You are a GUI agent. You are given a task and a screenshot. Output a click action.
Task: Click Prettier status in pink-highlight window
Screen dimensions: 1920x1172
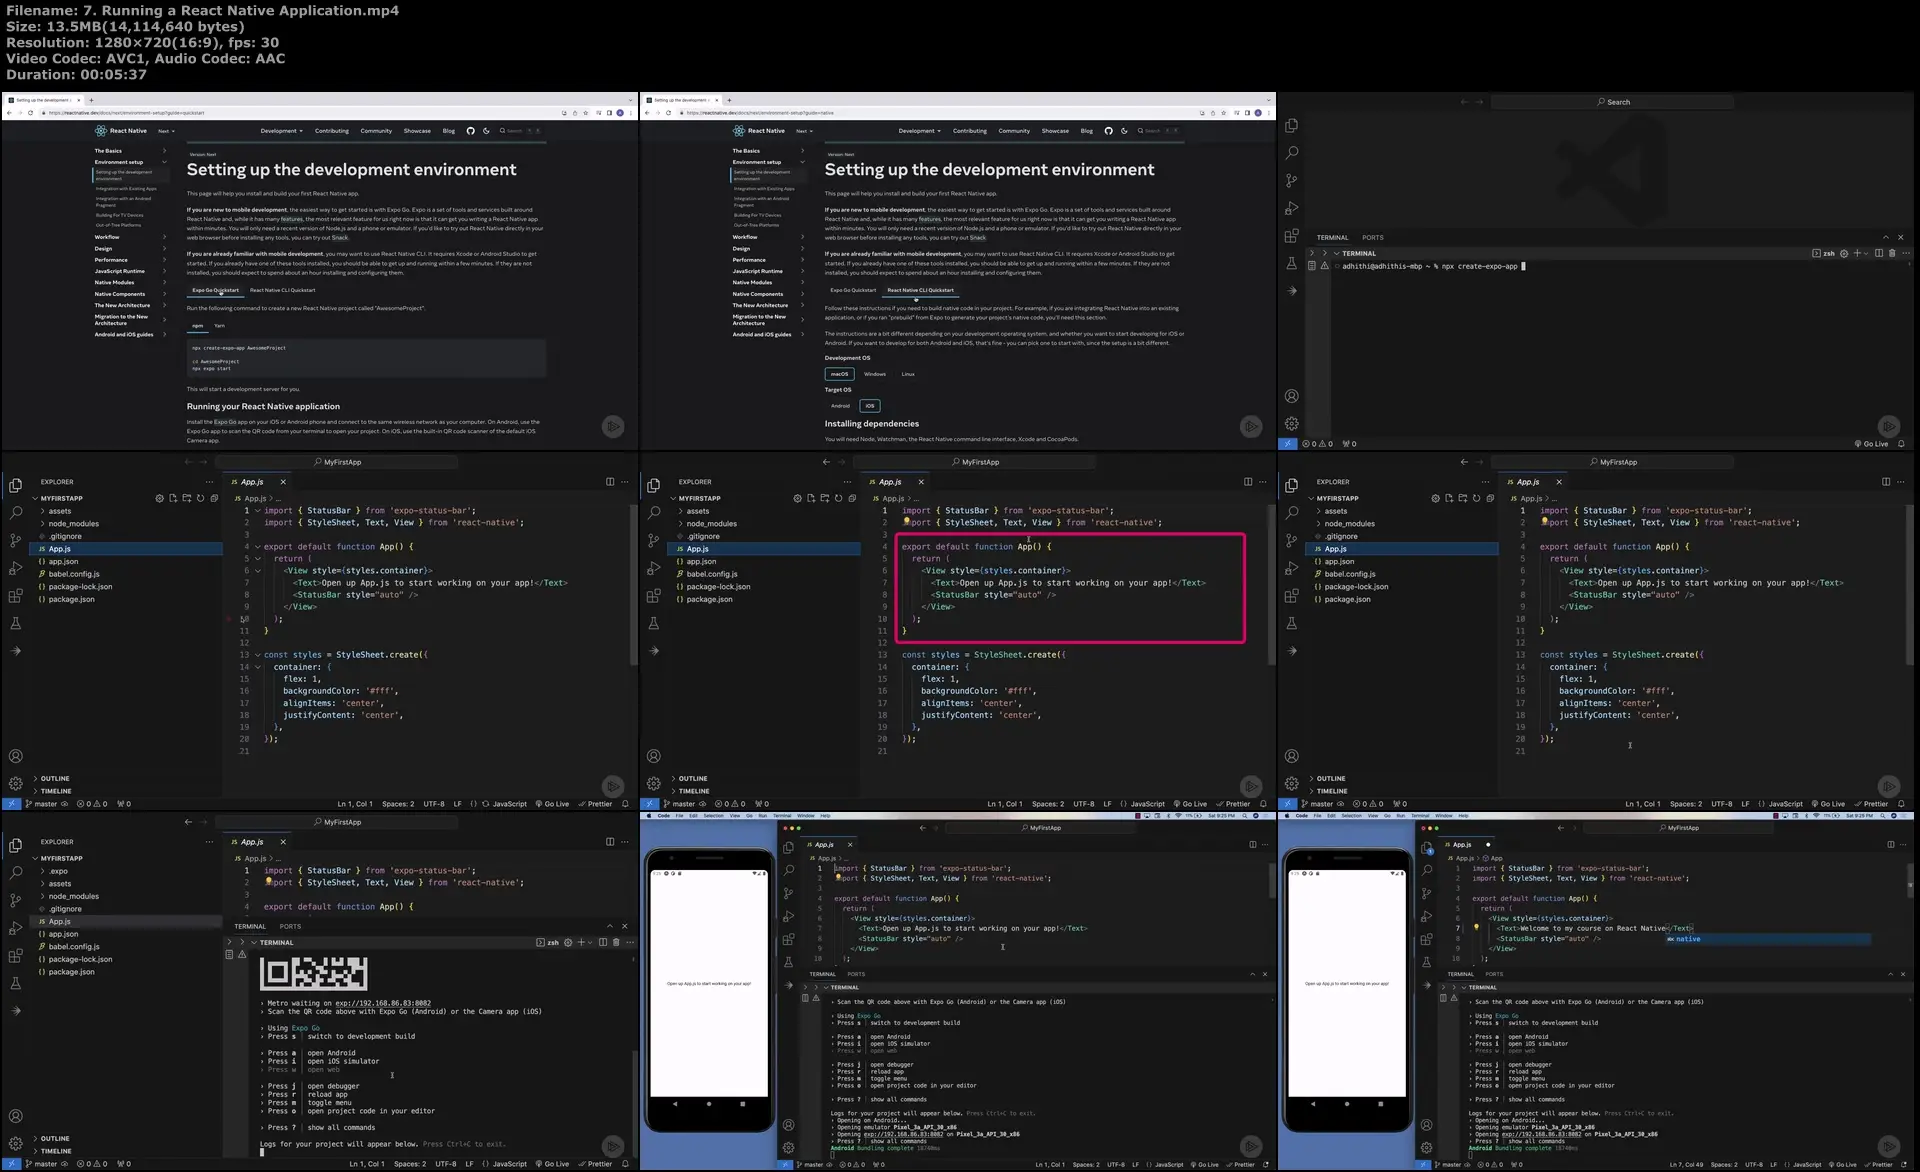pos(1234,804)
